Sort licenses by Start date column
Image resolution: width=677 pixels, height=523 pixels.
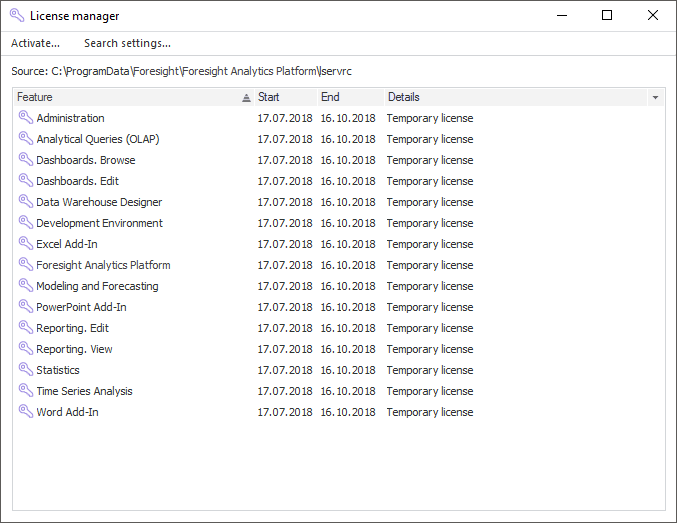pos(284,97)
